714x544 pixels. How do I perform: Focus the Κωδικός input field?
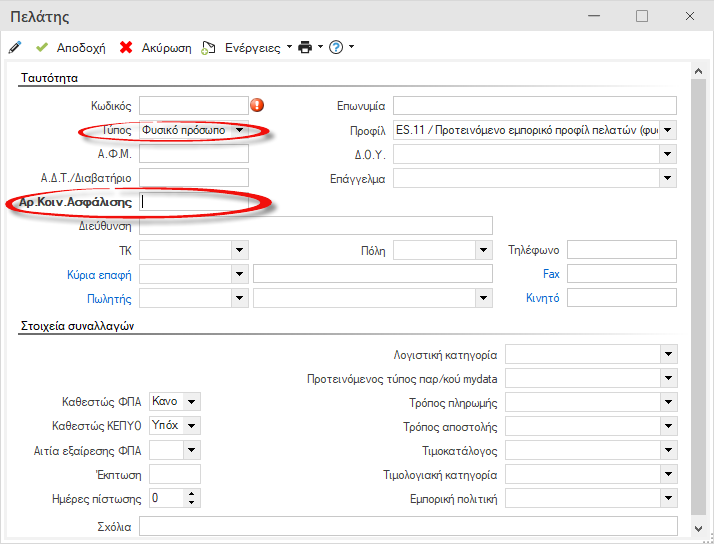tap(194, 106)
